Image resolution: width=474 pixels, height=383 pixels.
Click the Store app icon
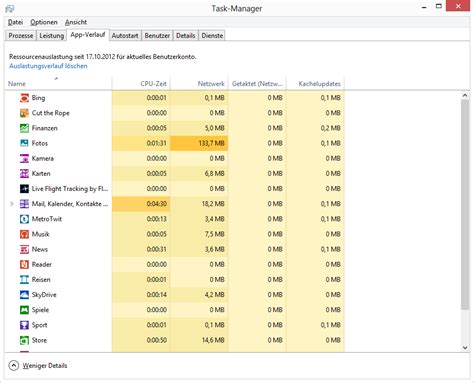point(24,340)
